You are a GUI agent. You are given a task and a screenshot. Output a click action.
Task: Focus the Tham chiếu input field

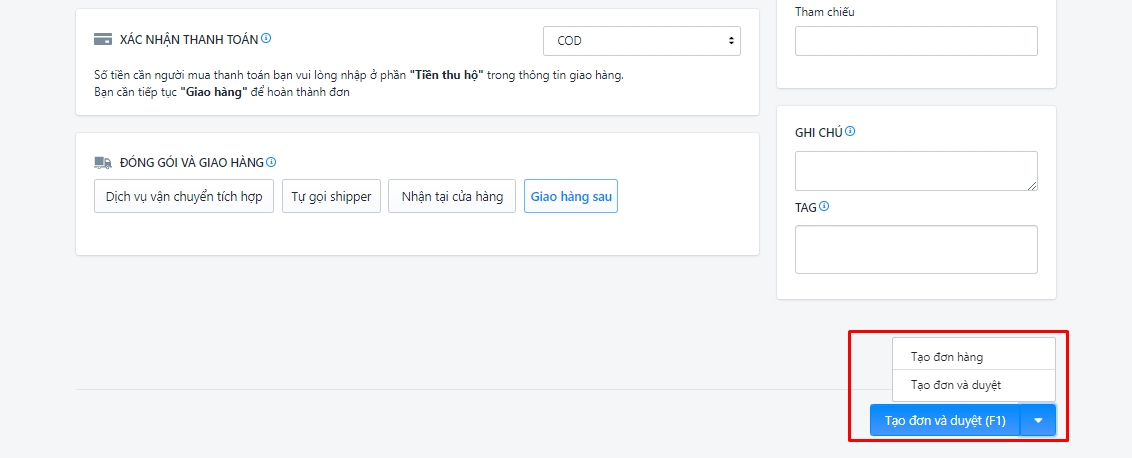coord(916,41)
